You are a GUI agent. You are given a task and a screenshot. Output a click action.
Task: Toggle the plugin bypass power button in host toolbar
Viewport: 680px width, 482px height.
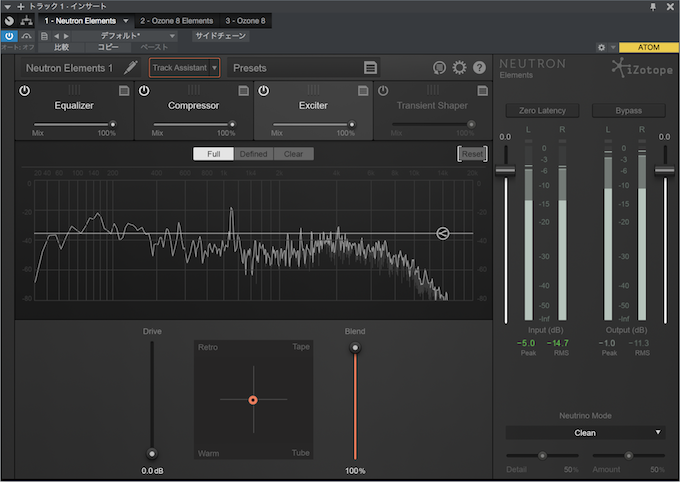click(9, 36)
